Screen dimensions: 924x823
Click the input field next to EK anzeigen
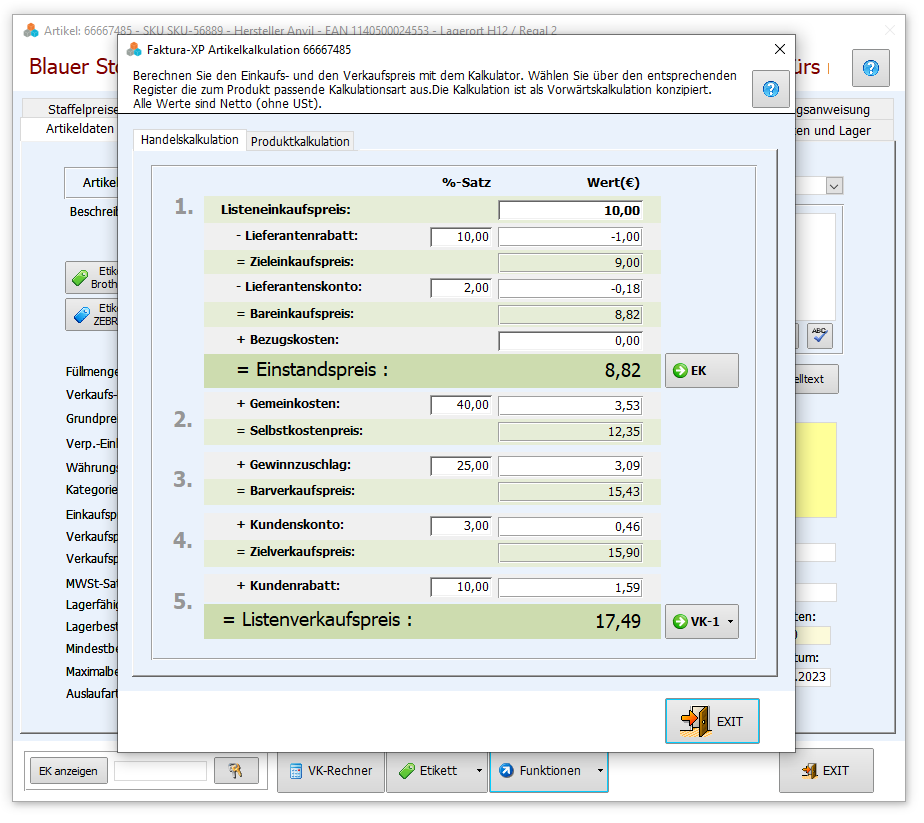tap(160, 771)
